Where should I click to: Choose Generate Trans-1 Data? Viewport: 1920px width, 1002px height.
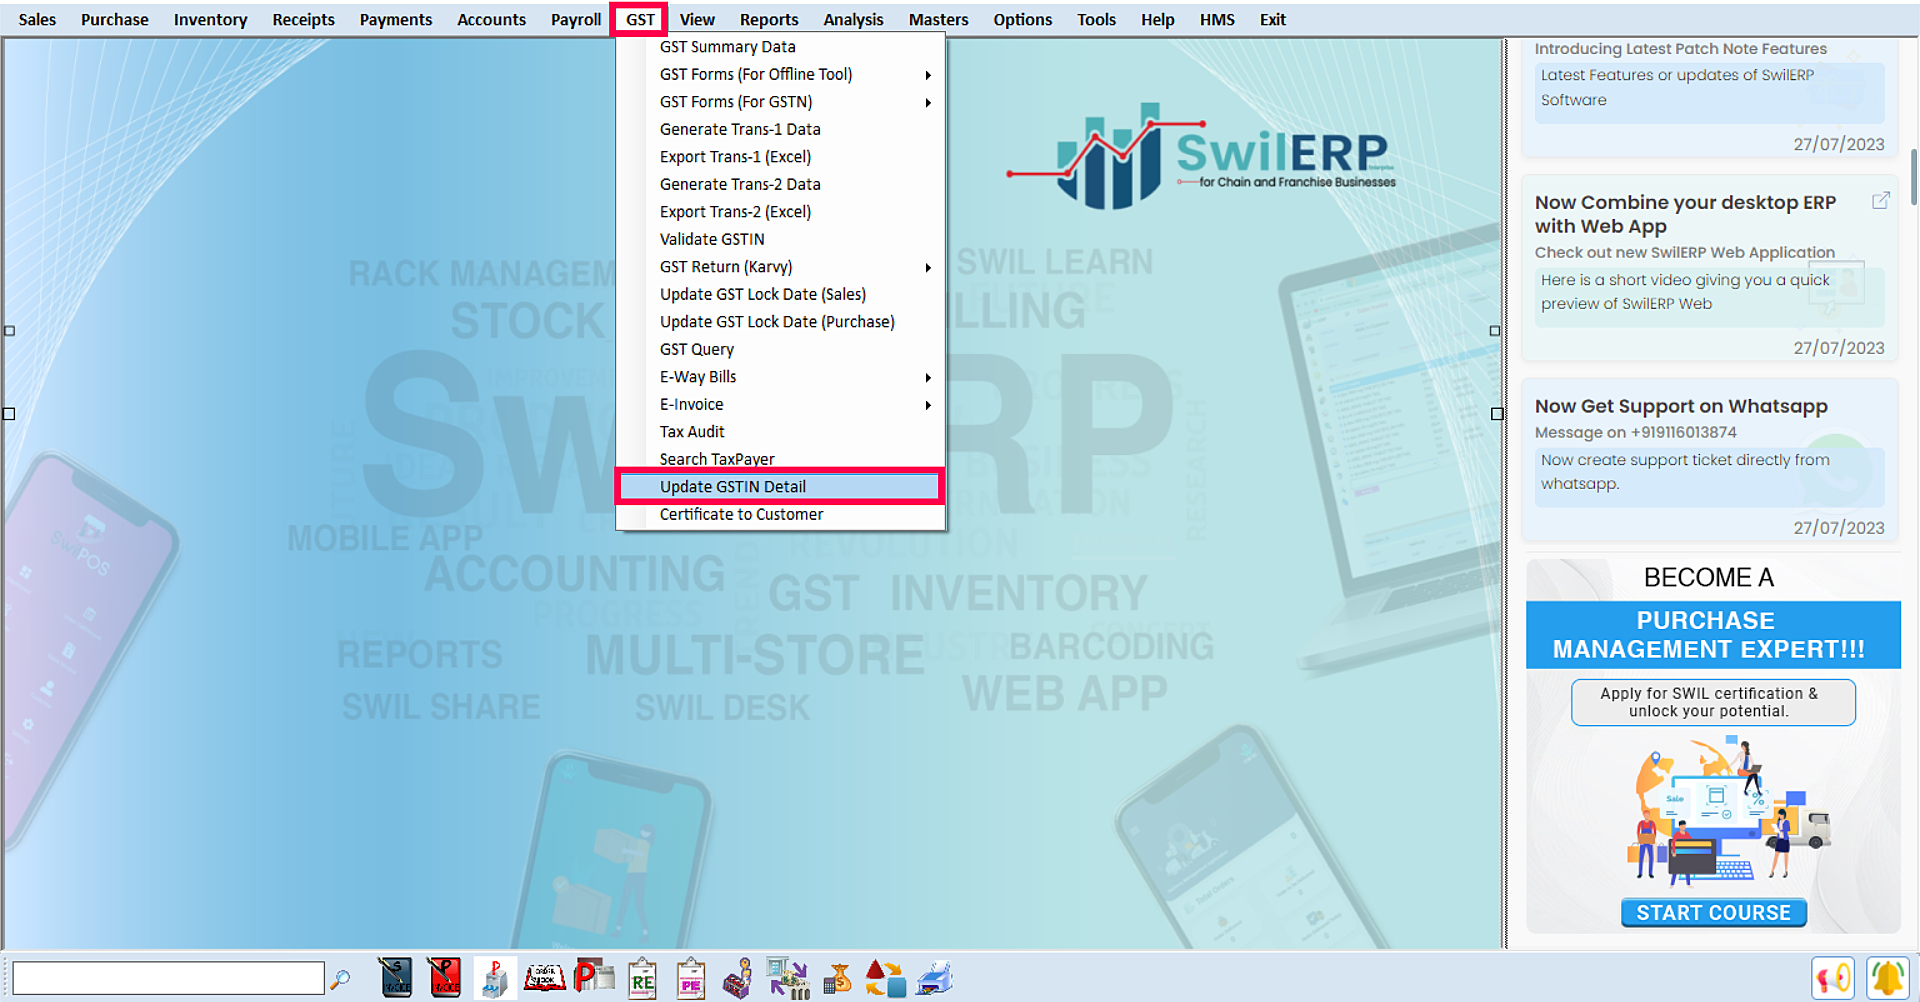(780, 129)
